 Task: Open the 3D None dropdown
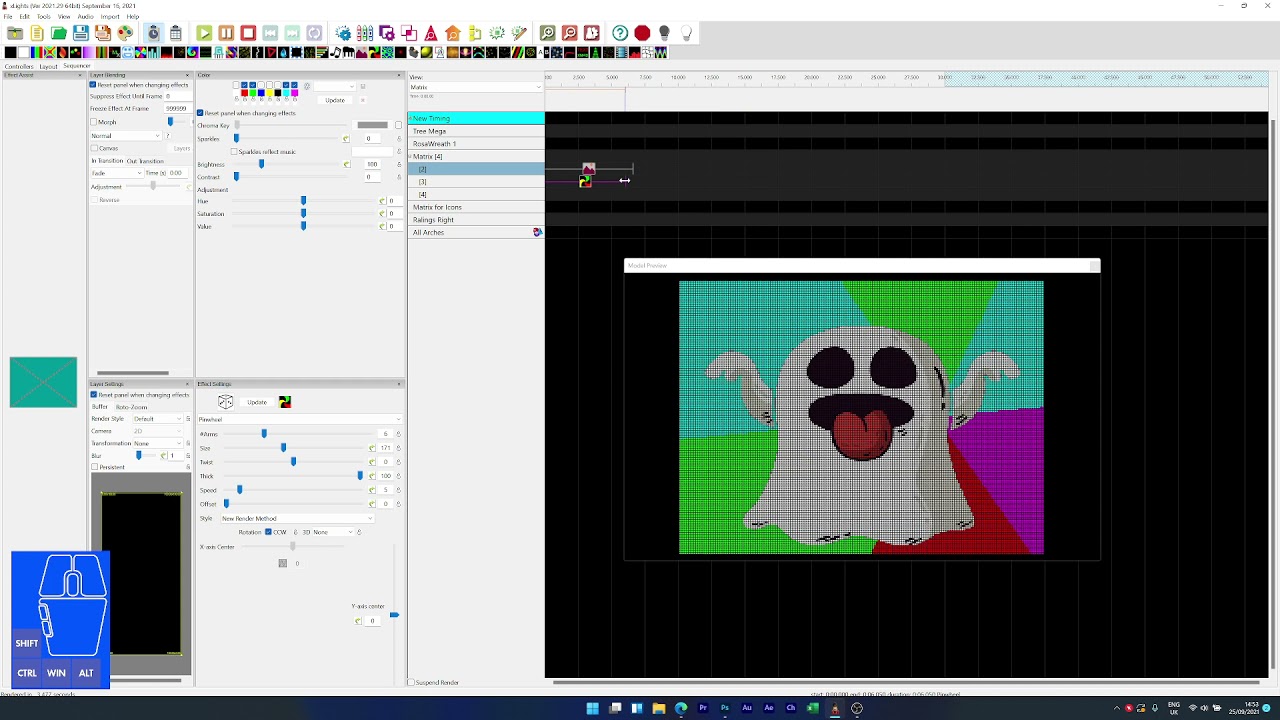pyautogui.click(x=334, y=532)
